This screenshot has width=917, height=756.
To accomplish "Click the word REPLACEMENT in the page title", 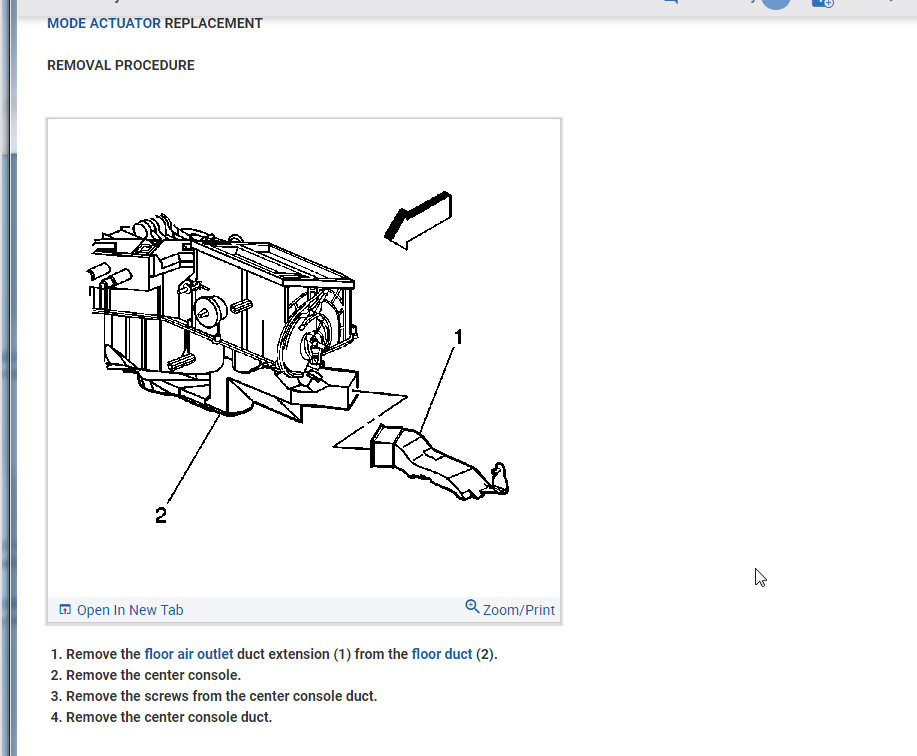I will [x=213, y=23].
